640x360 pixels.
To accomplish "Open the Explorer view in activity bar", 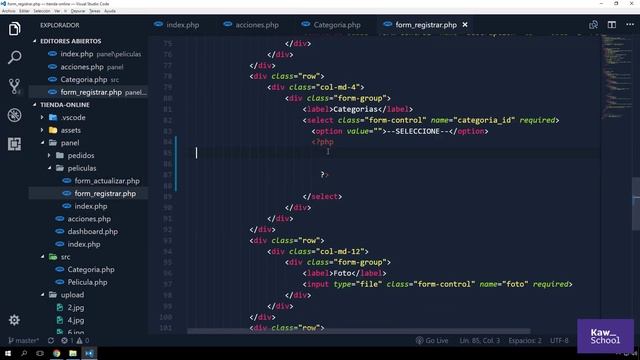I will coord(14,29).
